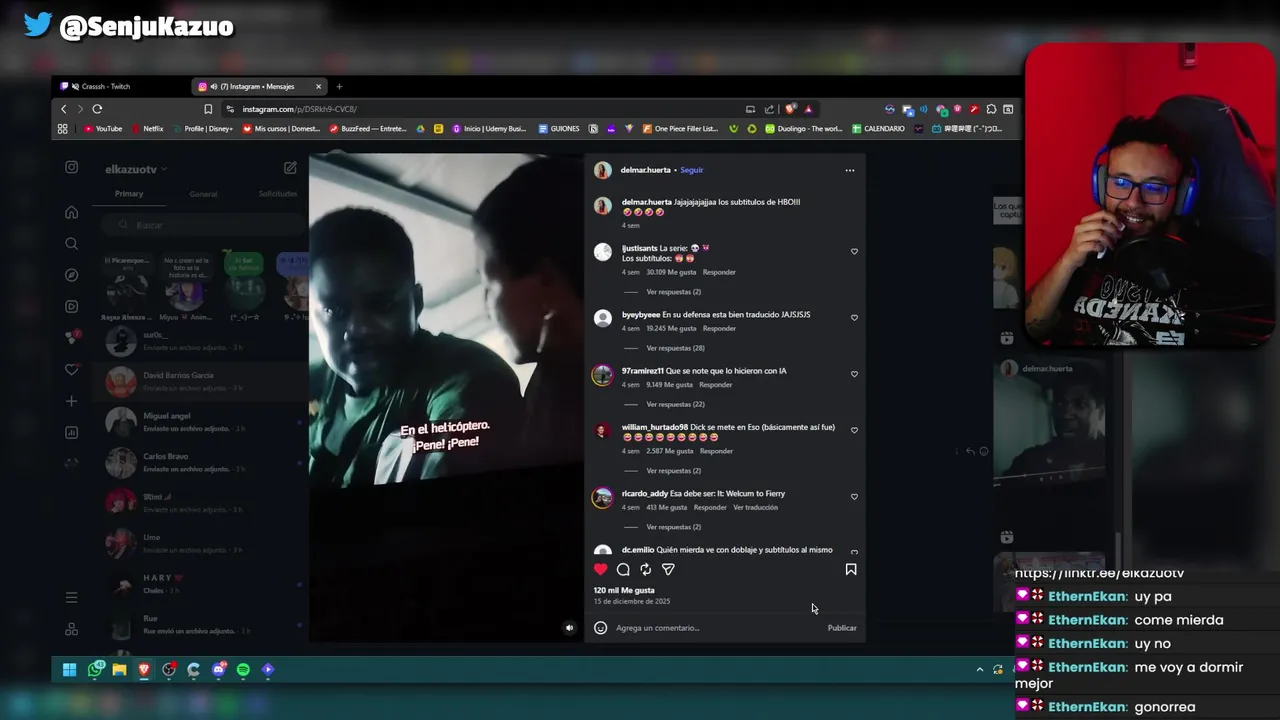Switch to the Crasssh - Twitch browser tab

click(120, 87)
